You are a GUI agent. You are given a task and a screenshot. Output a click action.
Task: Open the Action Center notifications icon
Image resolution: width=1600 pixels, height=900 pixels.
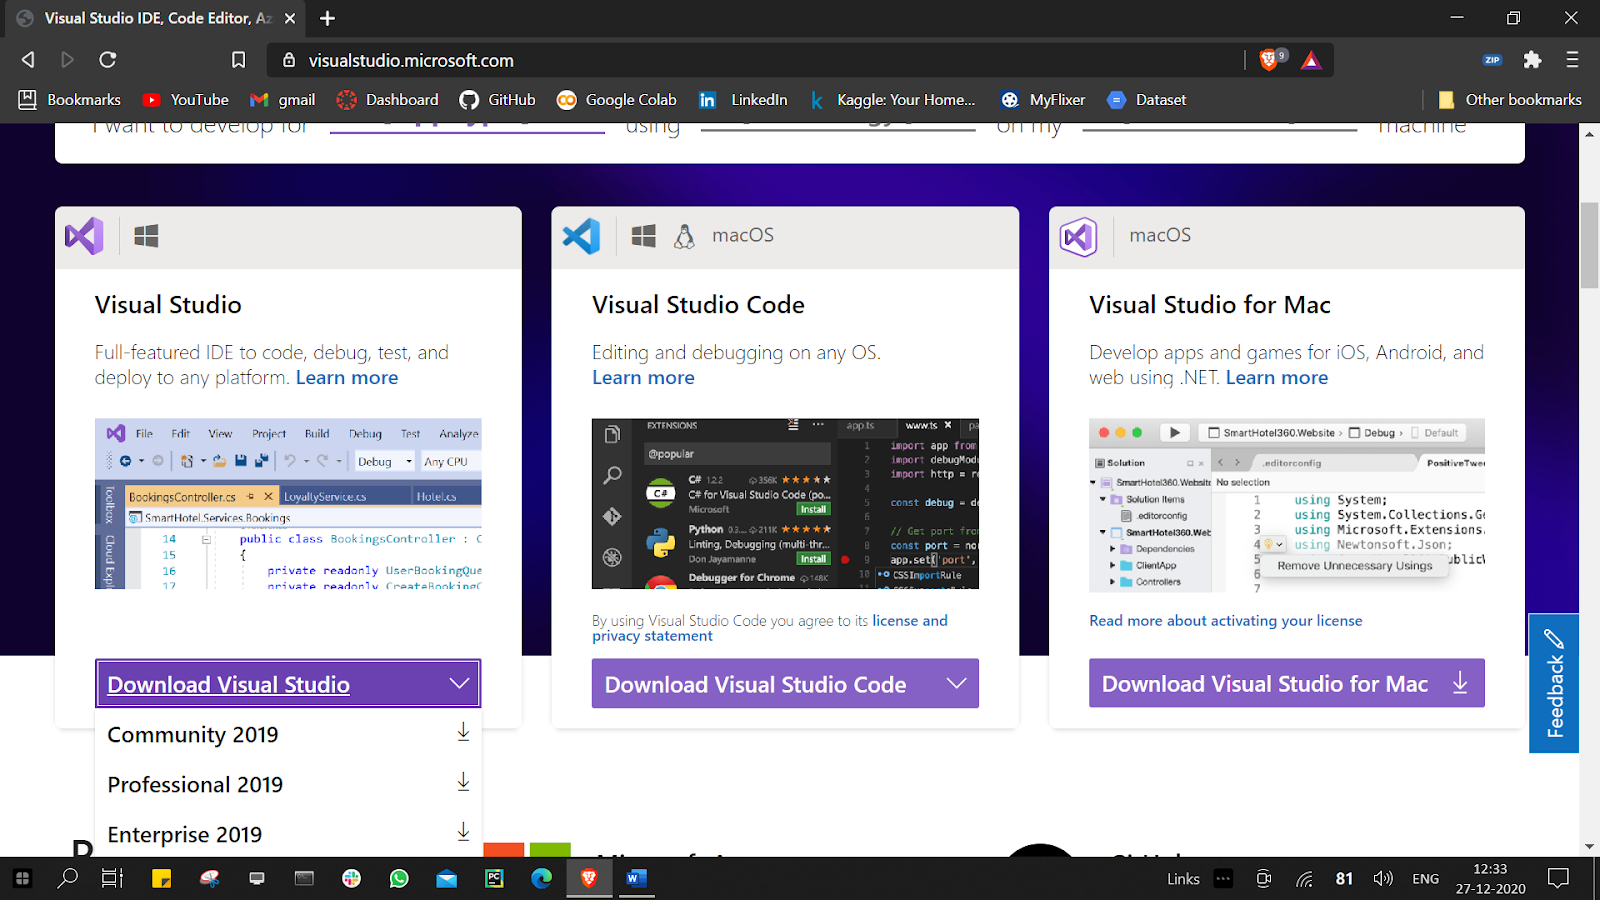(x=1558, y=878)
